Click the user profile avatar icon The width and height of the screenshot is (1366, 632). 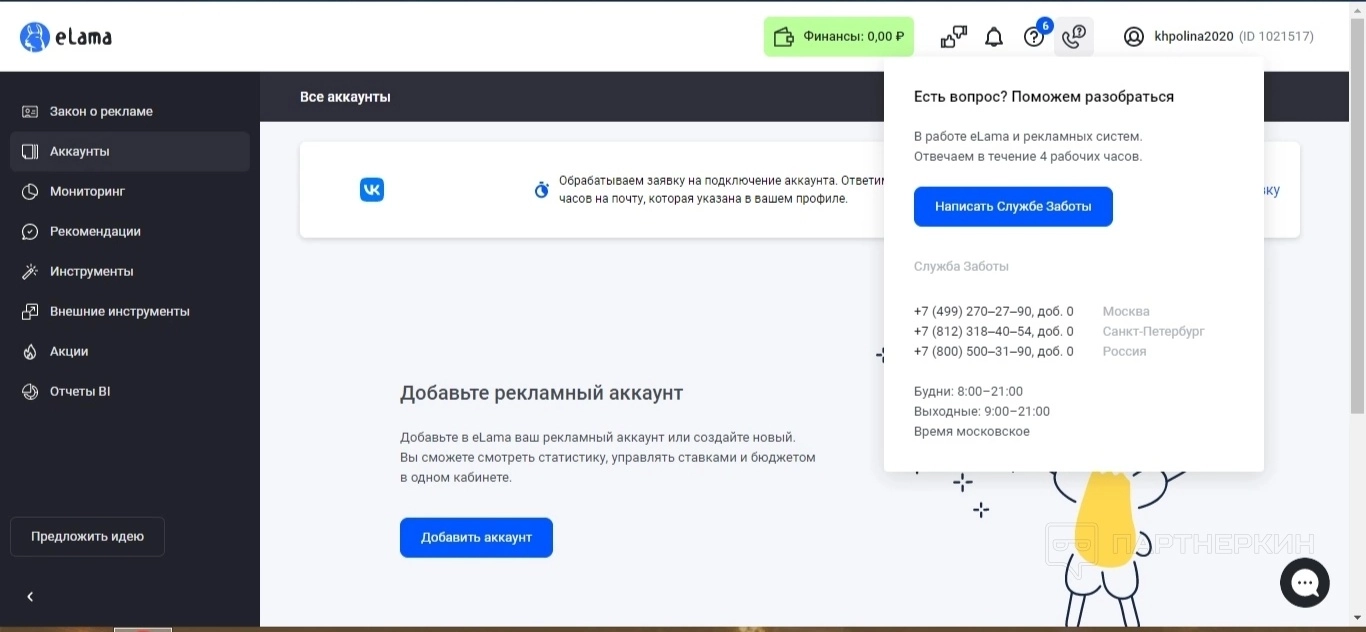point(1134,37)
